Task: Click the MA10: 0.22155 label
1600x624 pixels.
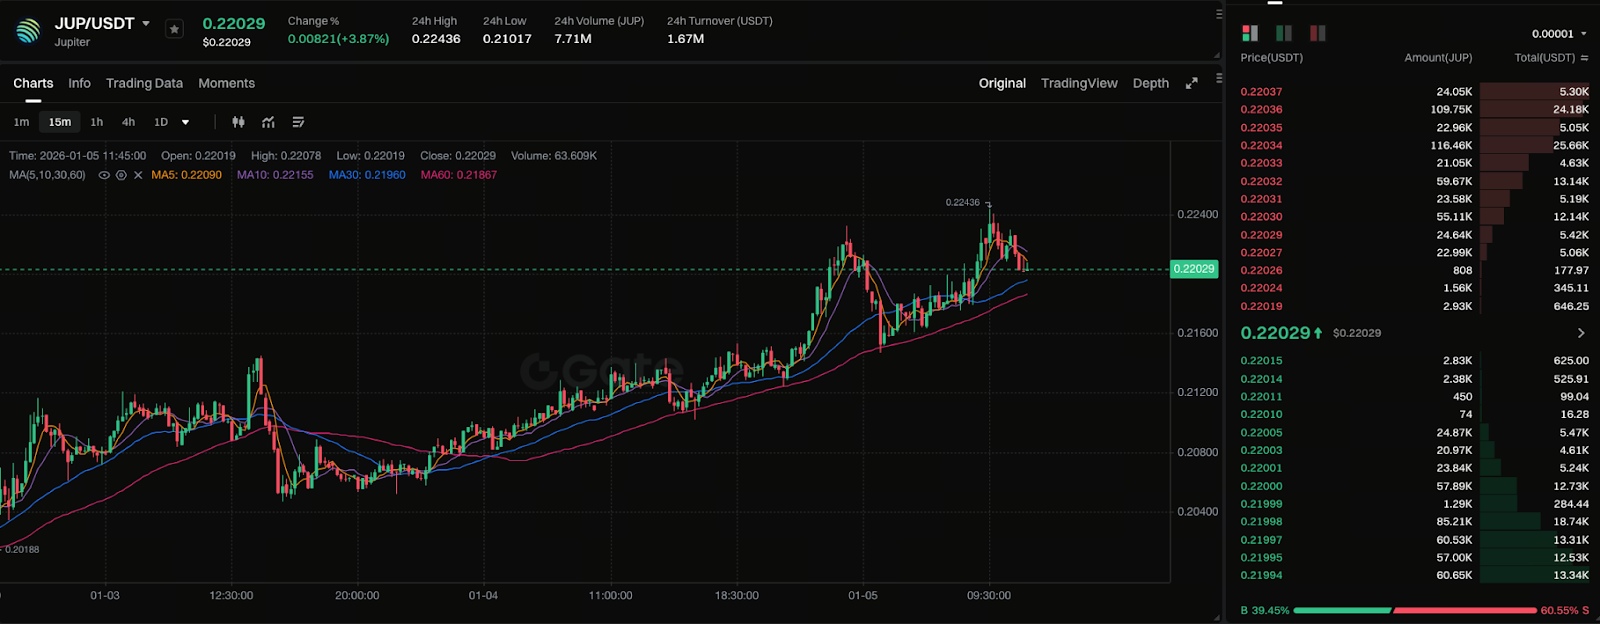Action: click(x=275, y=175)
